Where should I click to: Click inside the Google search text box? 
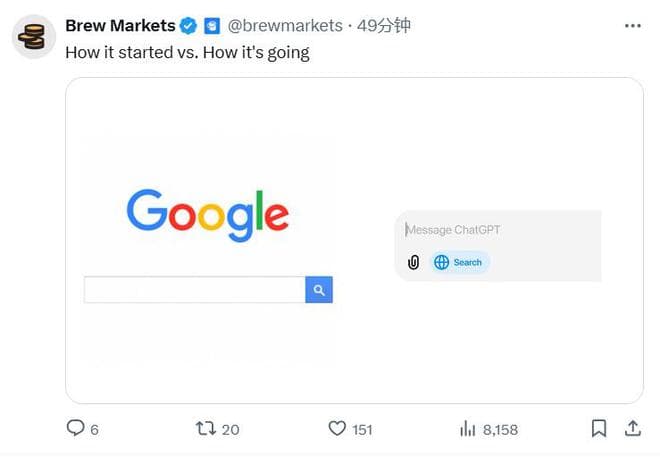(194, 290)
